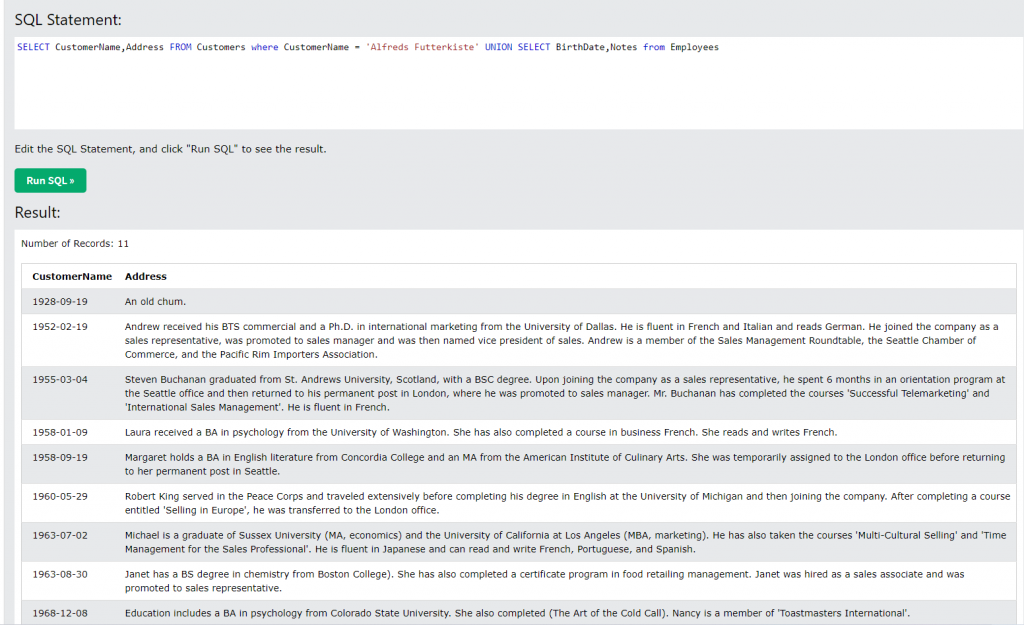This screenshot has width=1024, height=625.
Task: Click the Andrew notes paragraph cell
Action: pos(566,340)
